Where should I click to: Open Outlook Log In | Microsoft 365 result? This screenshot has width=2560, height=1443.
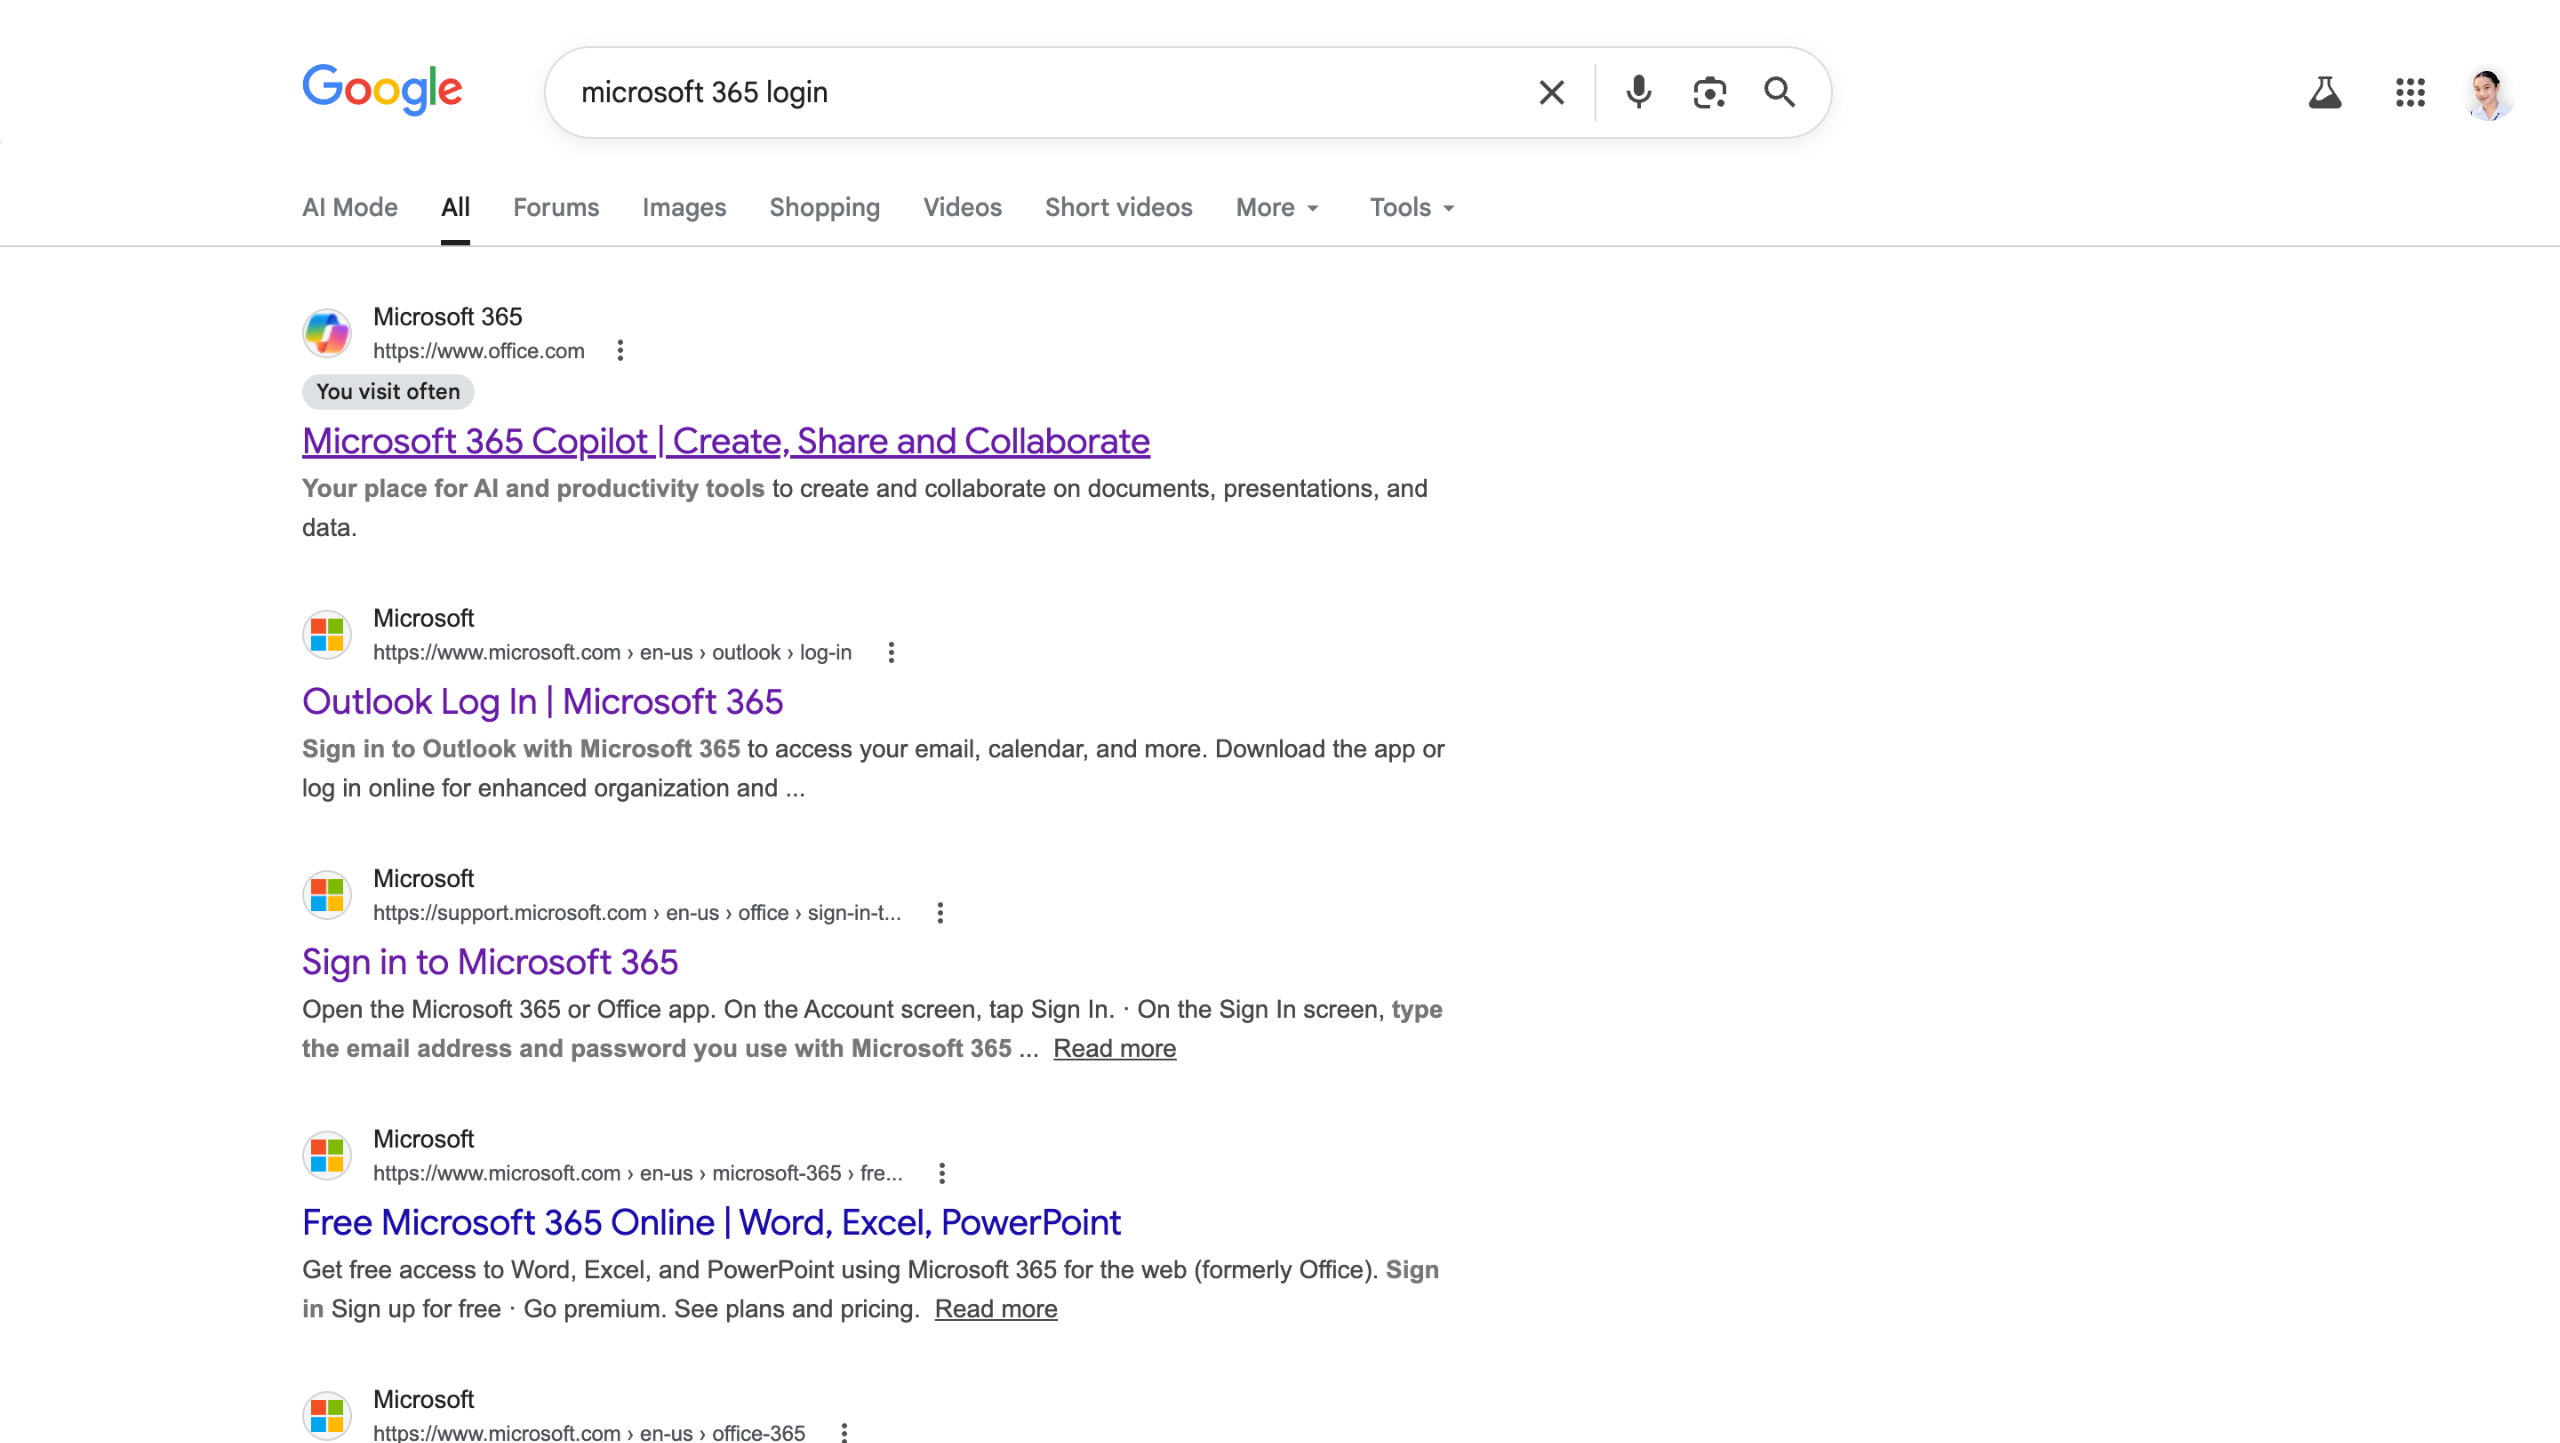[x=542, y=702]
